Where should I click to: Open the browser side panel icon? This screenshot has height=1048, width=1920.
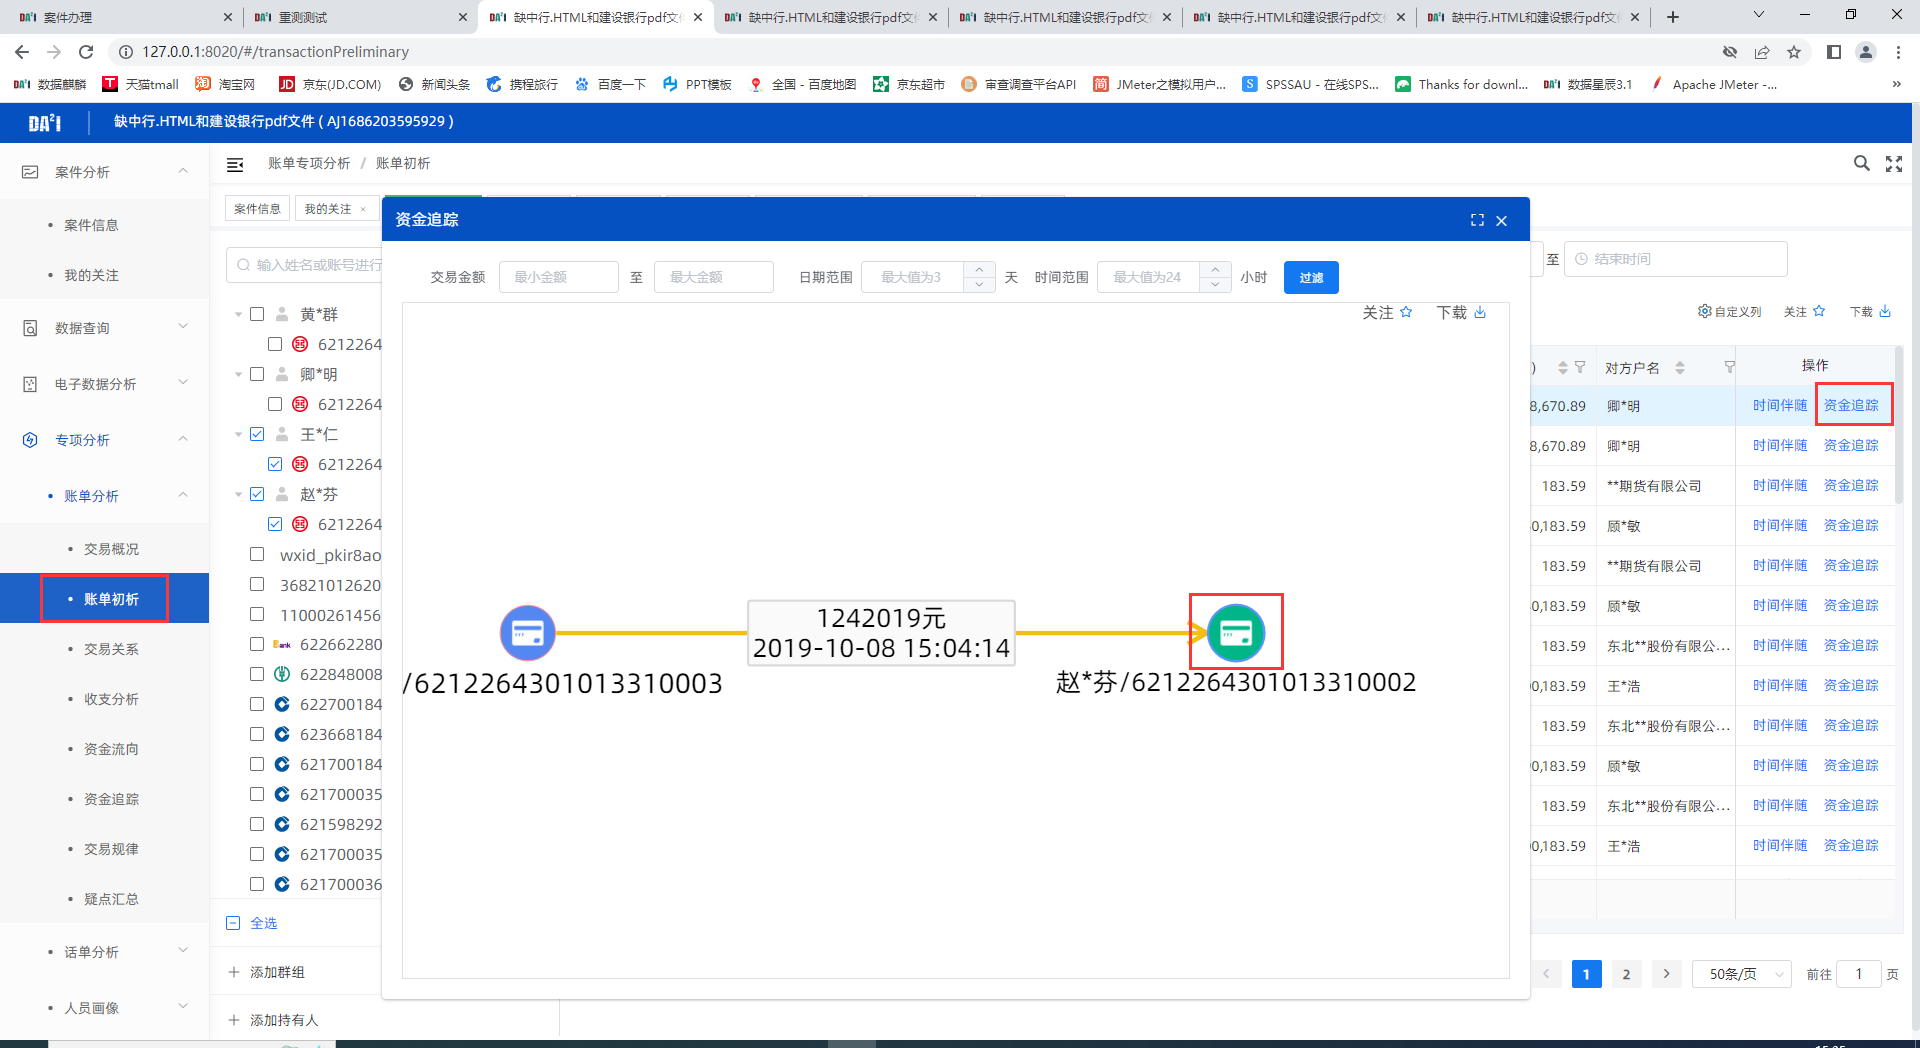point(1833,52)
